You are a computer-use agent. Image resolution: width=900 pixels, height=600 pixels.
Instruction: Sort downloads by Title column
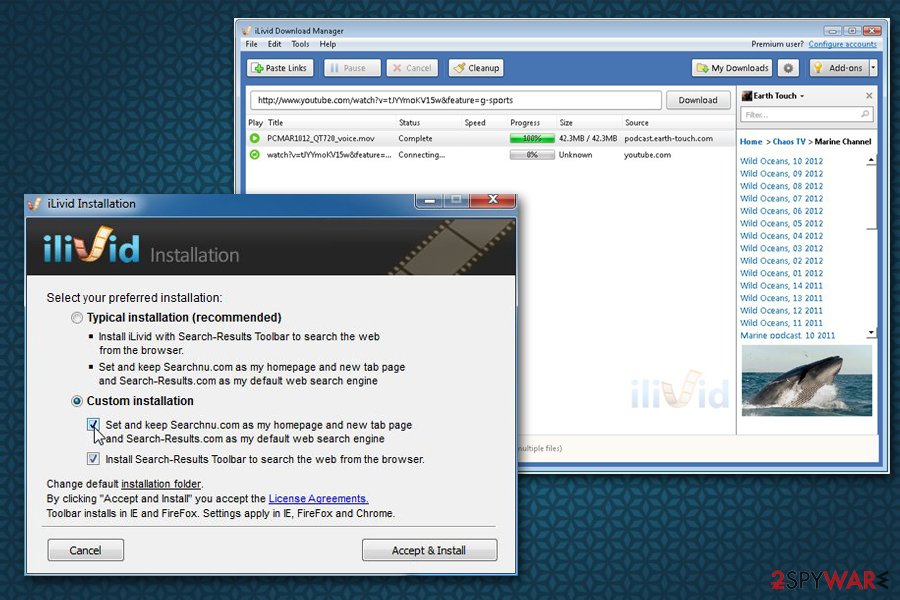coord(275,123)
